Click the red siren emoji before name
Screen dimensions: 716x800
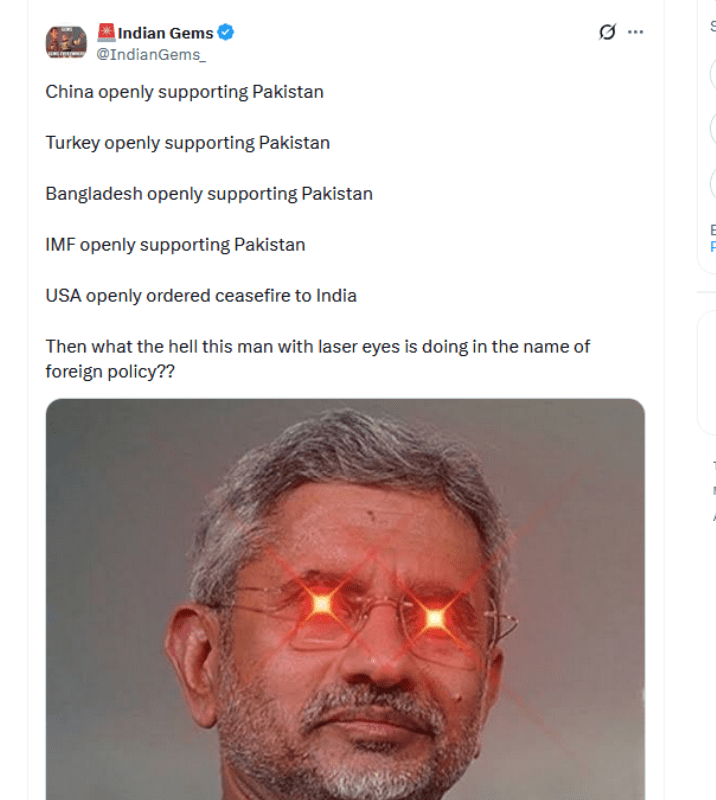point(106,32)
